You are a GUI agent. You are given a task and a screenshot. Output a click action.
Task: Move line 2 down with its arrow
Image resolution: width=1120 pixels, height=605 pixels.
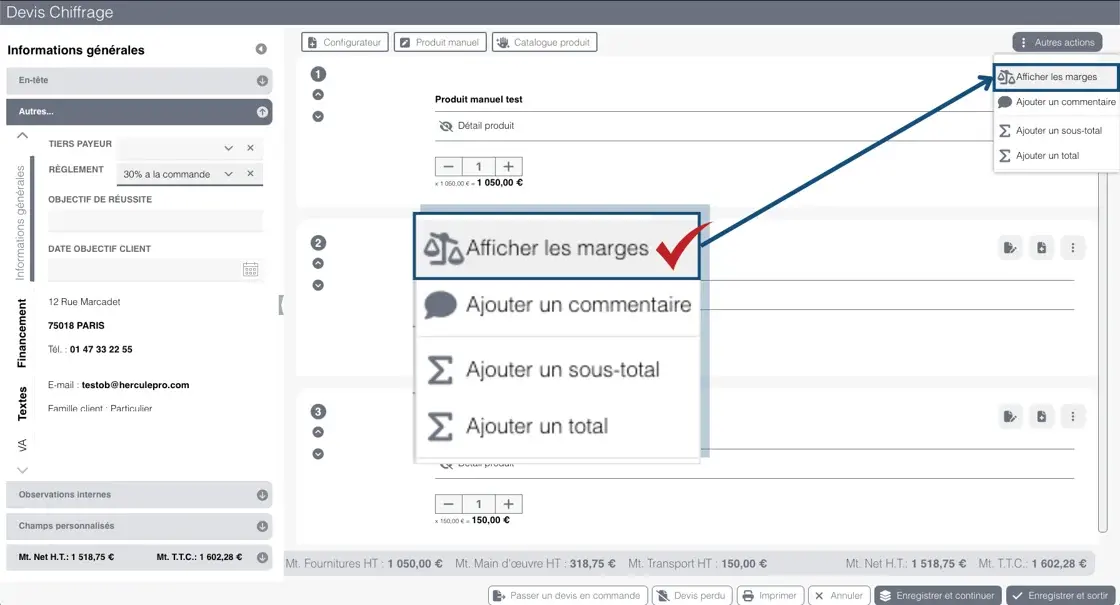click(x=319, y=285)
